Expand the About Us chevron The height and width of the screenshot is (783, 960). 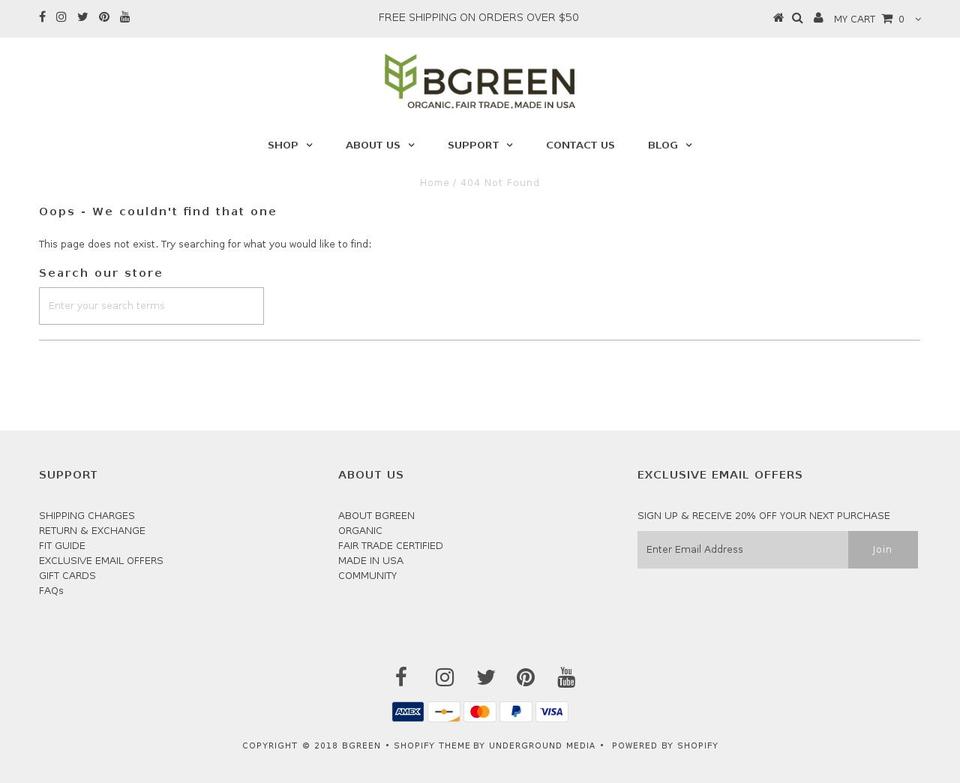(x=411, y=145)
